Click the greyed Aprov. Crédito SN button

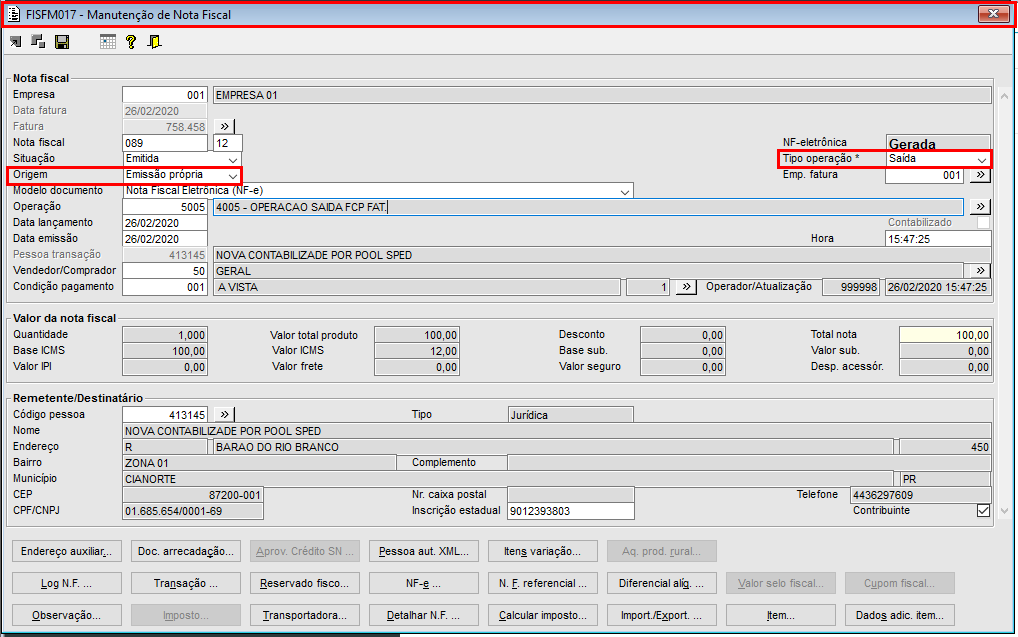pyautogui.click(x=304, y=551)
